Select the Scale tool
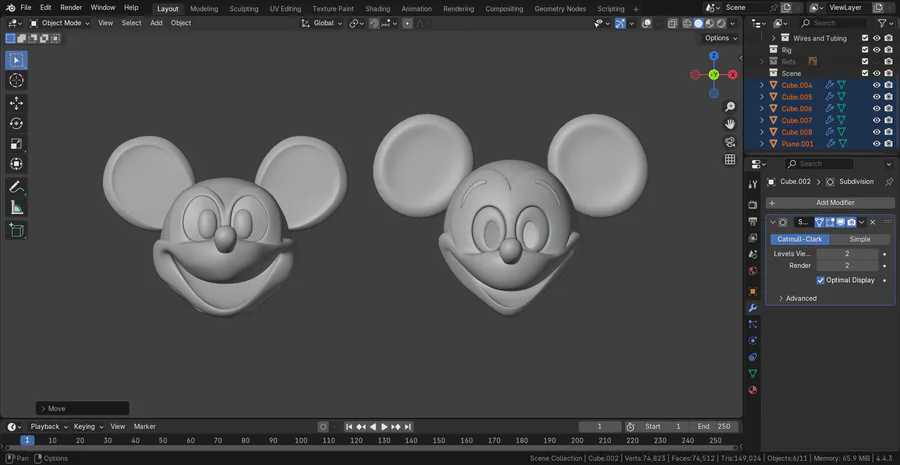900x465 pixels. [17, 144]
